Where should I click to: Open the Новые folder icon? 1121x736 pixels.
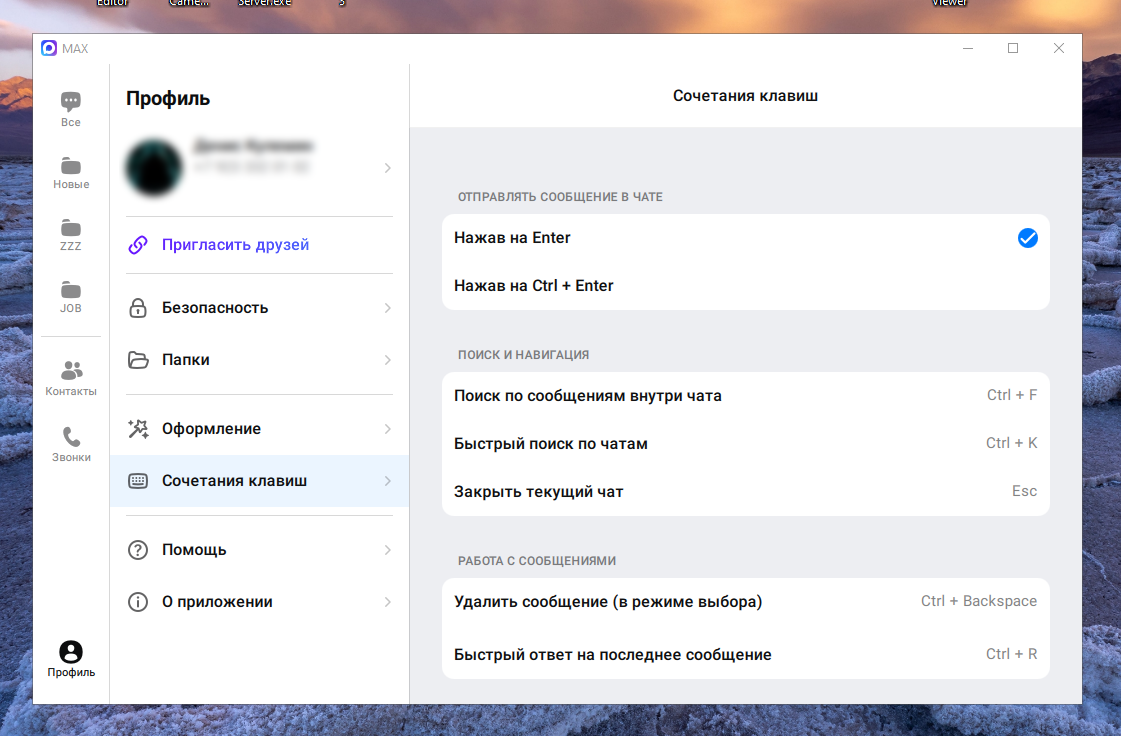tap(70, 165)
